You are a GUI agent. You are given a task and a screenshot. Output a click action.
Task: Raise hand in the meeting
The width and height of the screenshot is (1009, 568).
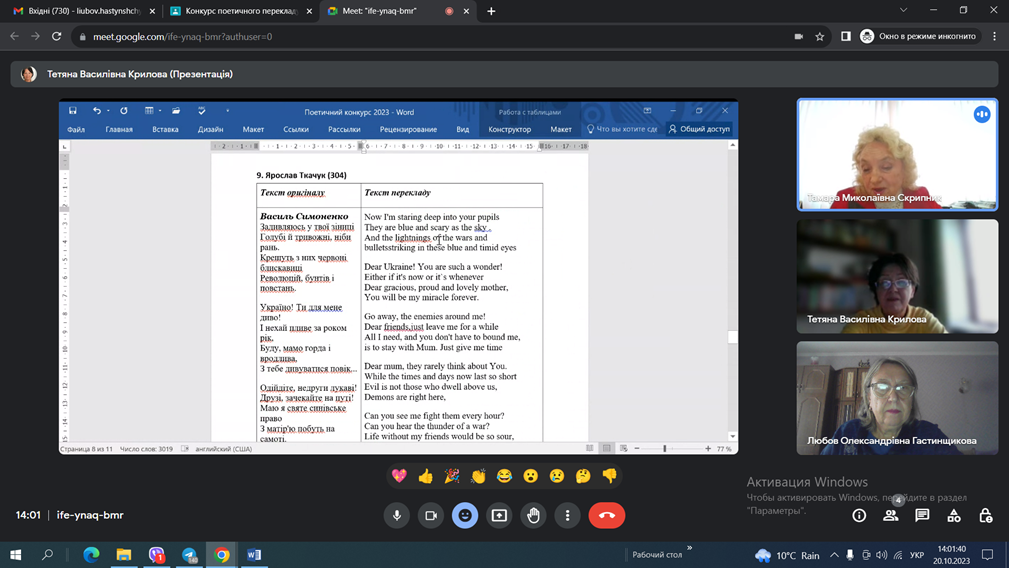[533, 515]
